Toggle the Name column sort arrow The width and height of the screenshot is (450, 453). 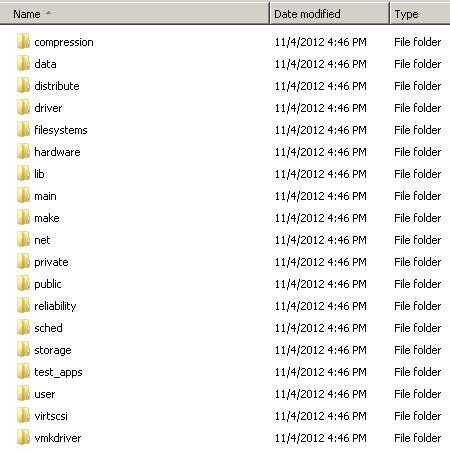(x=48, y=13)
